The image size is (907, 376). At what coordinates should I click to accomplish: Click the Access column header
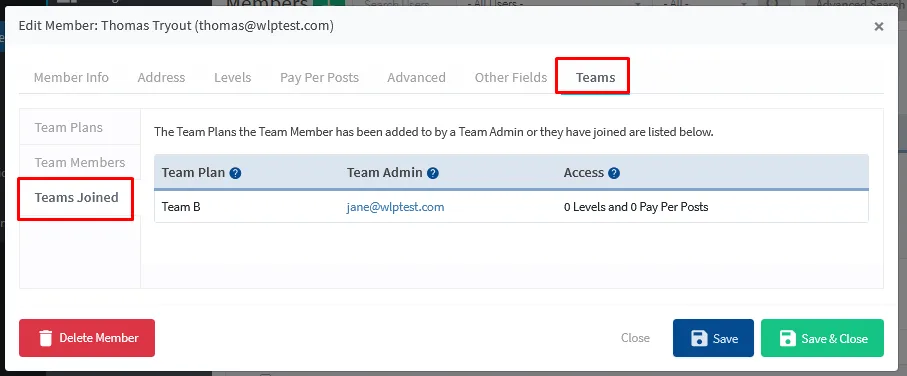pos(584,172)
